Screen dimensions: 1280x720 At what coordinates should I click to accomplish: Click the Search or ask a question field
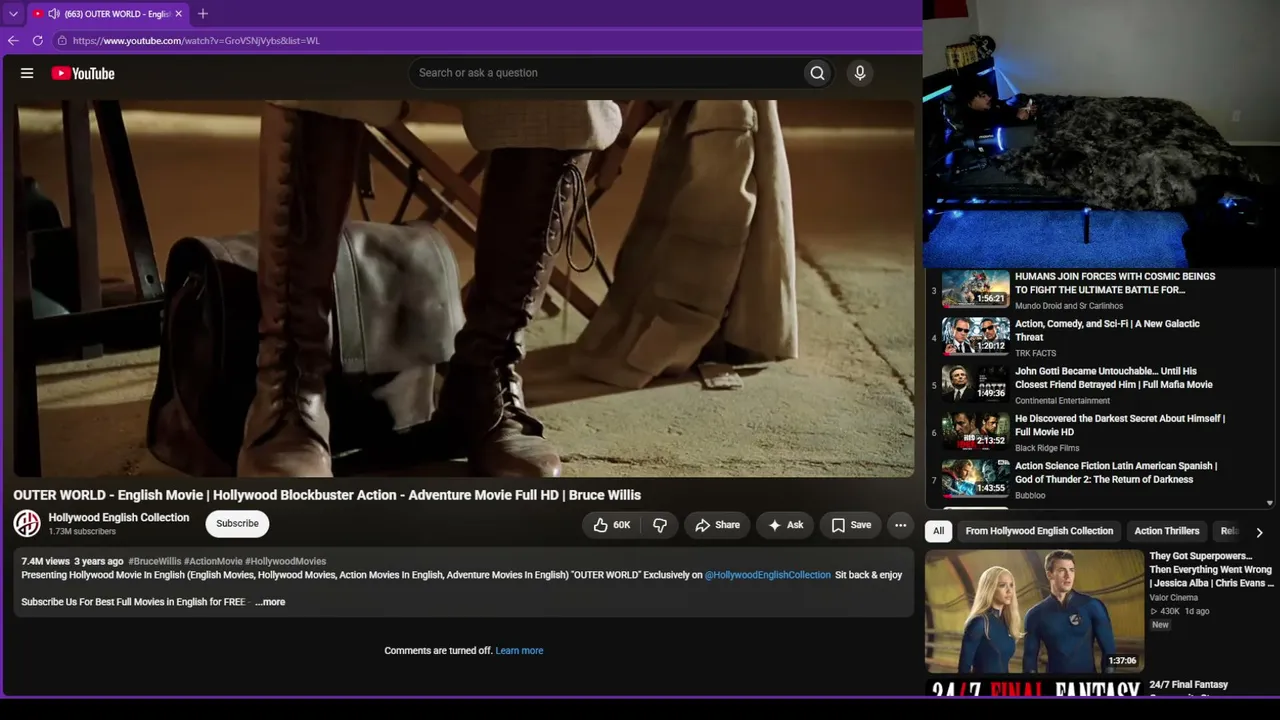605,73
